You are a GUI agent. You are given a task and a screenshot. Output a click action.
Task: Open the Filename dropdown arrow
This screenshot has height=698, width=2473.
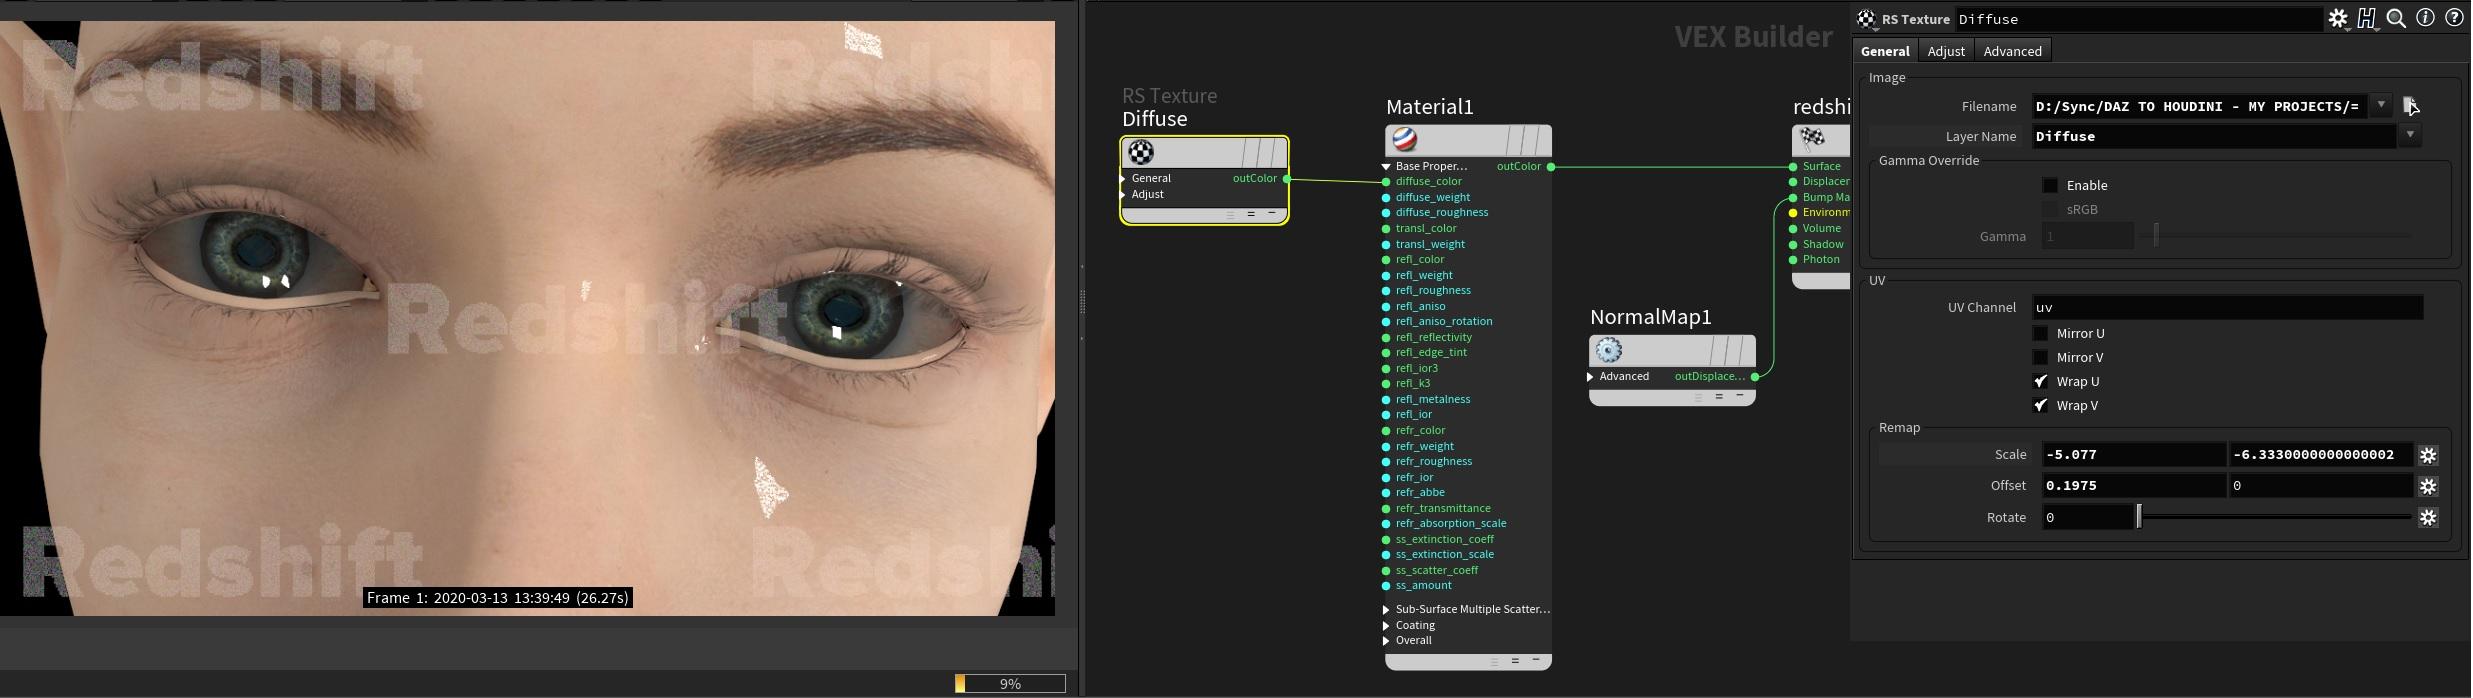pos(2381,105)
